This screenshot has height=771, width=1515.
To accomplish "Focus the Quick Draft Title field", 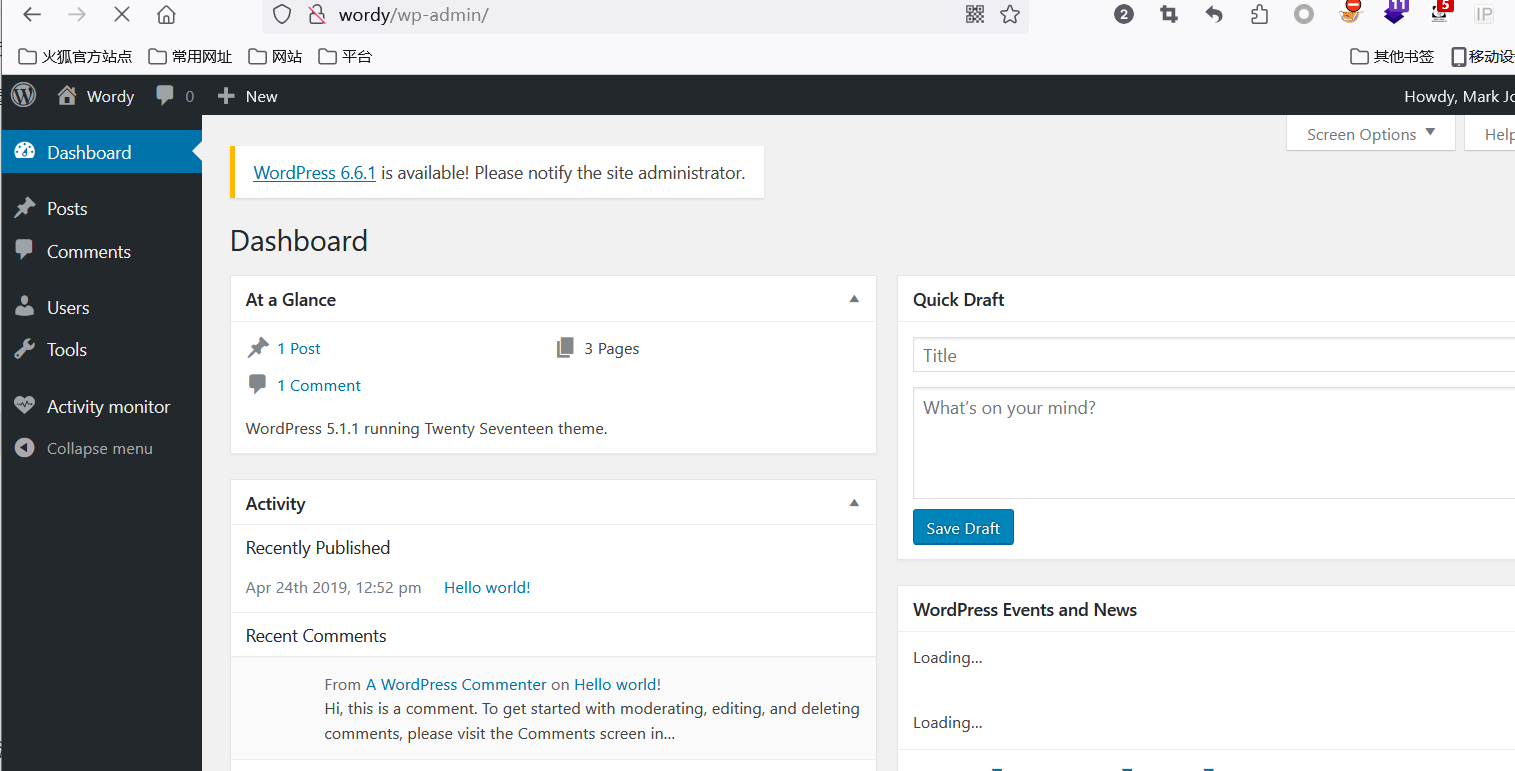I will coord(1214,355).
